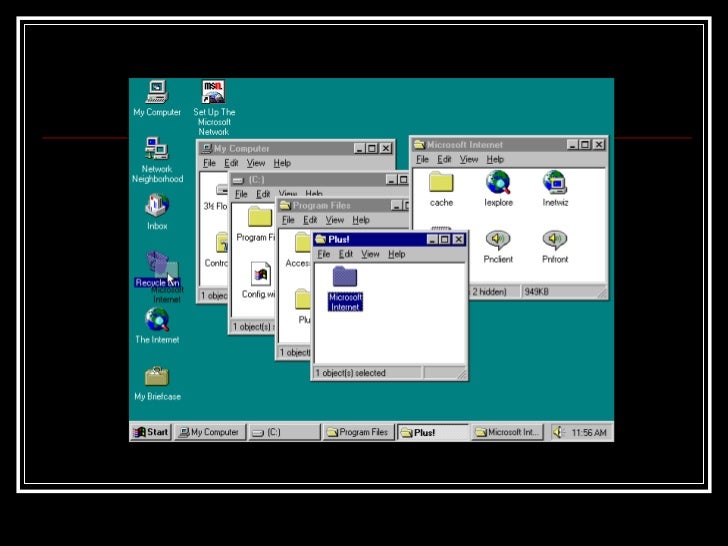The image size is (728, 546).
Task: Open Edit menu in Microsoft Internet window
Action: (x=444, y=160)
